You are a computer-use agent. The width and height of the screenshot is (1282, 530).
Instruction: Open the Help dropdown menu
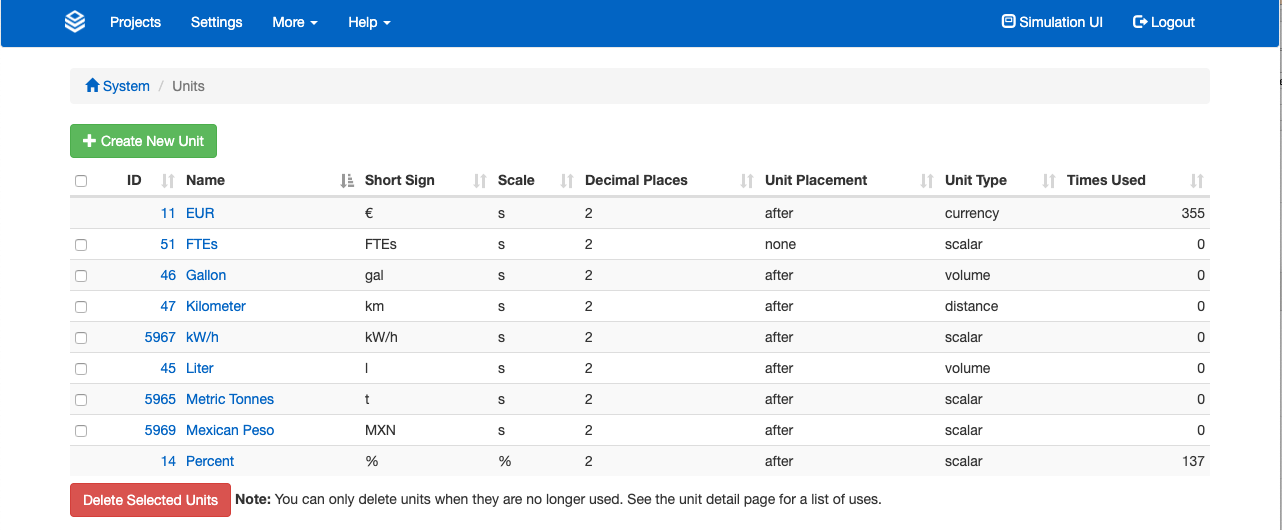point(369,22)
